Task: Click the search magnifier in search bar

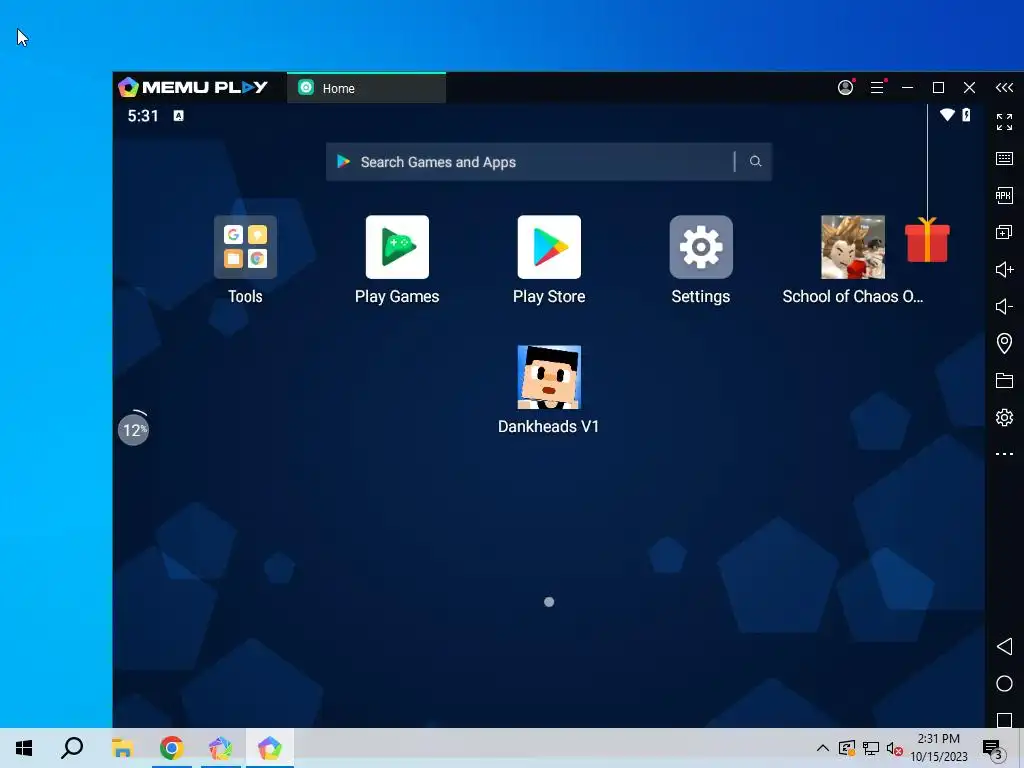Action: [x=755, y=161]
